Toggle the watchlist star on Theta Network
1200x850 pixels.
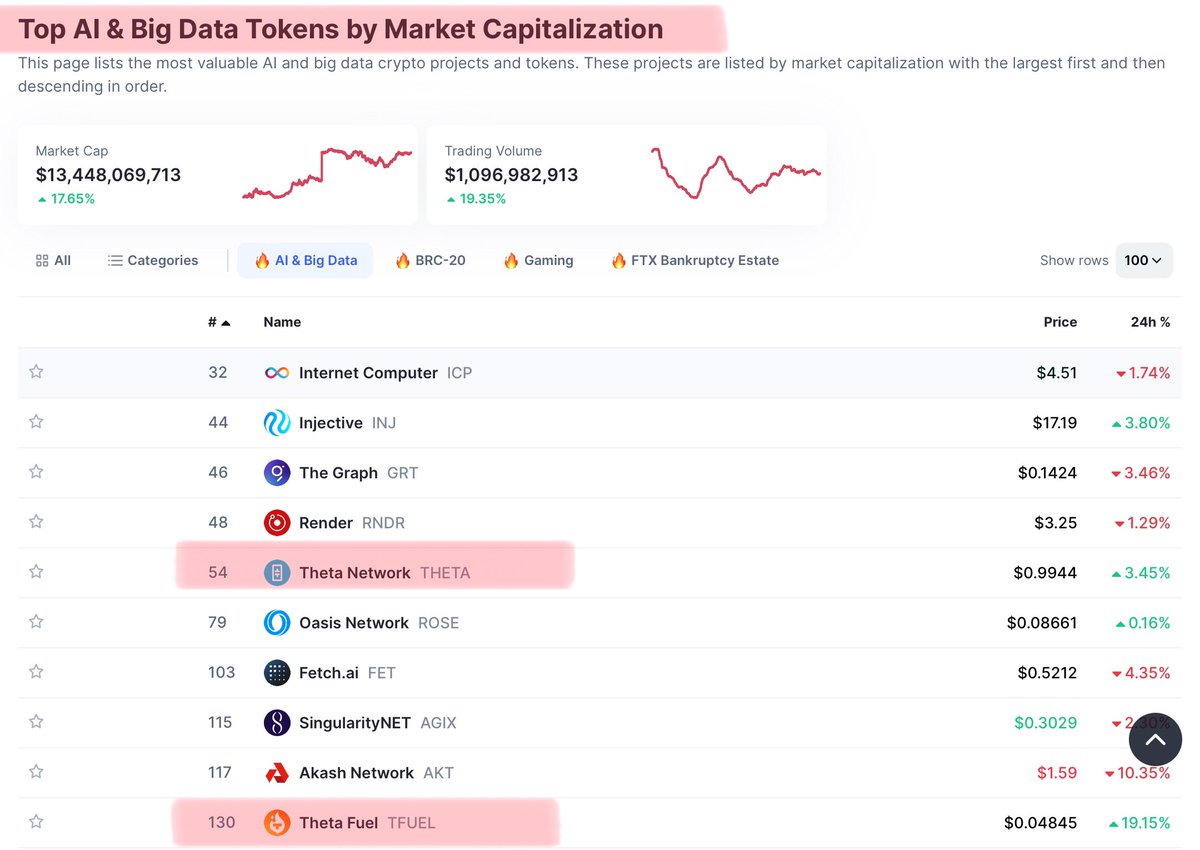36,572
